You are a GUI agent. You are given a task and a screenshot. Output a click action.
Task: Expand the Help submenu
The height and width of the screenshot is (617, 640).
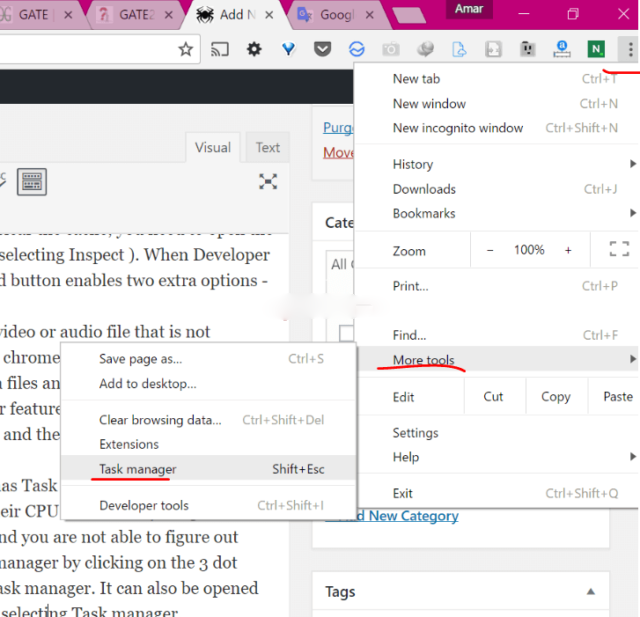[x=496, y=457]
